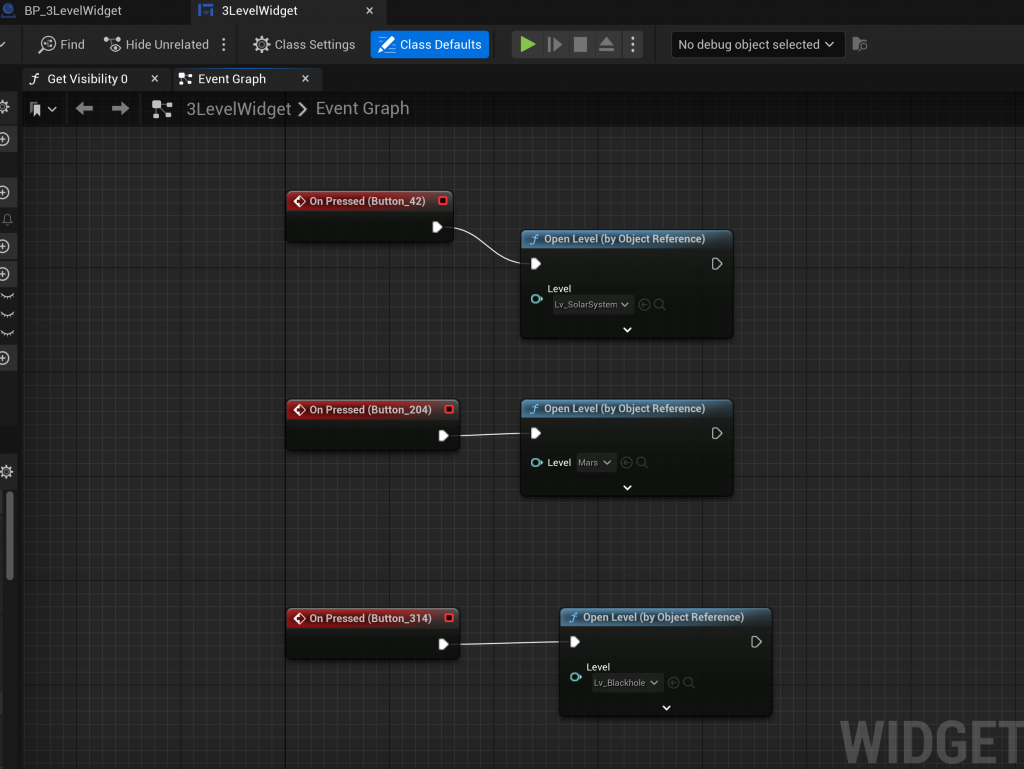This screenshot has height=769, width=1024.
Task: Open Class Defaults
Action: click(x=430, y=44)
